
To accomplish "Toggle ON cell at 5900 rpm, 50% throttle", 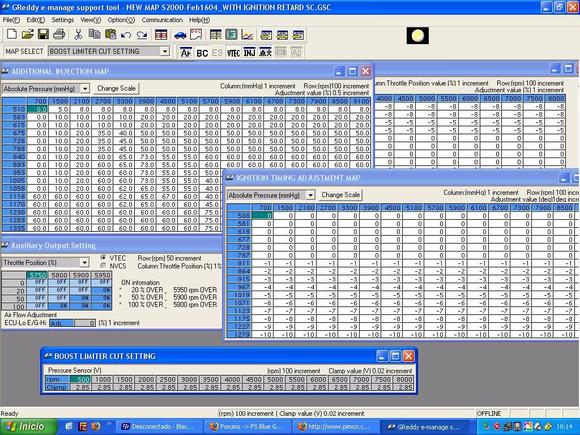I will click(81, 298).
